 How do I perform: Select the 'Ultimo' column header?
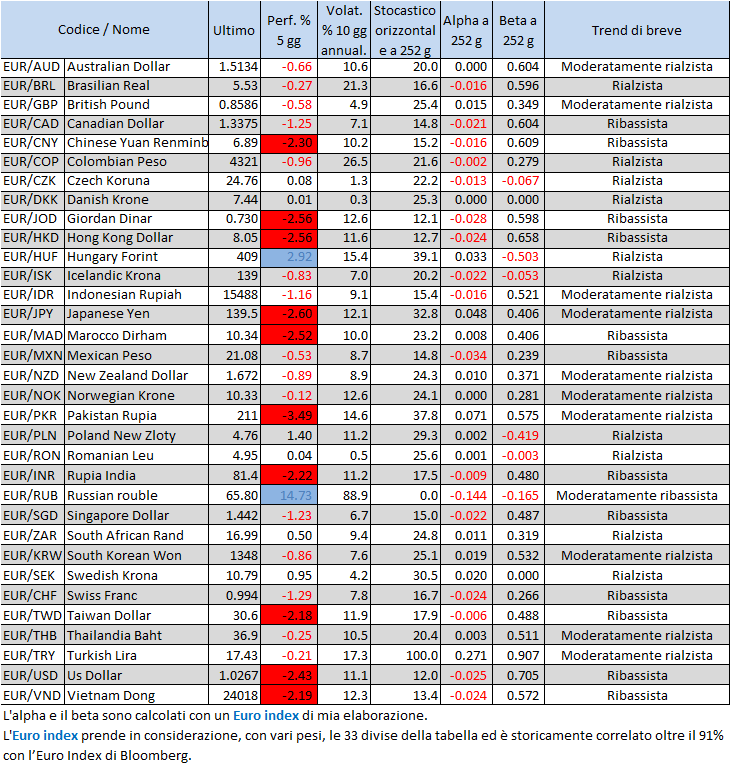coord(234,30)
